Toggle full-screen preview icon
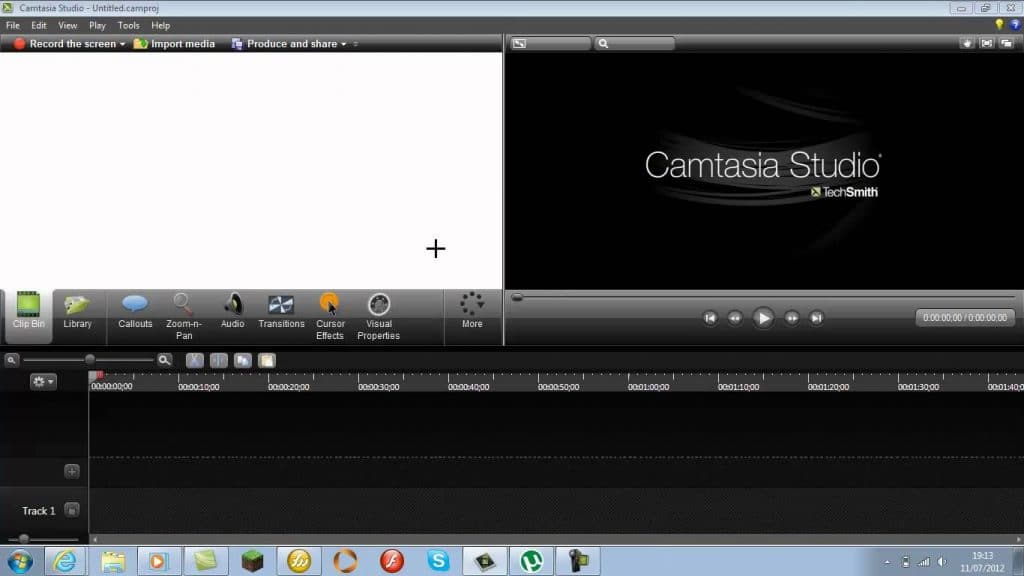1024x576 pixels. click(x=987, y=43)
